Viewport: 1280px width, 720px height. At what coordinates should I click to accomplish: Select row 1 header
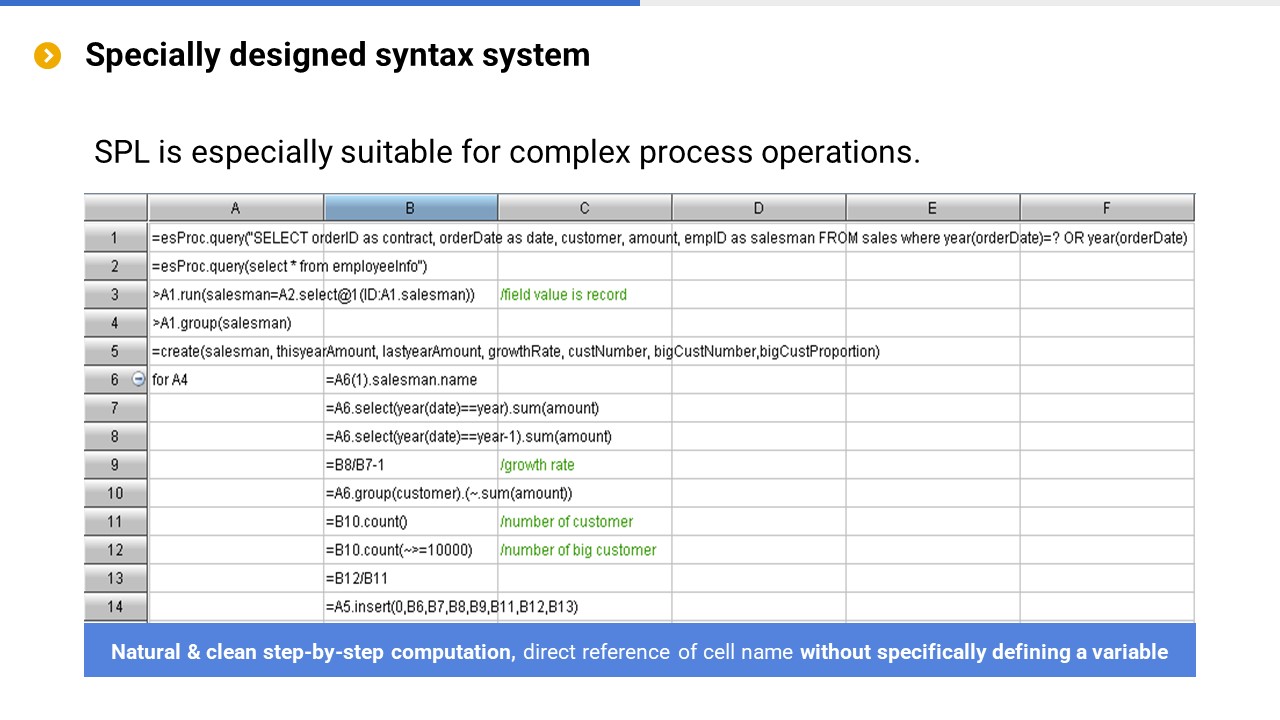click(x=115, y=238)
